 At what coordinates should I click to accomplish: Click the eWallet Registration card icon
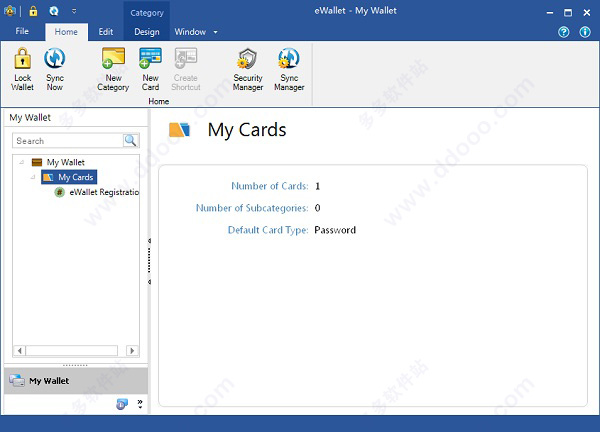[59, 192]
